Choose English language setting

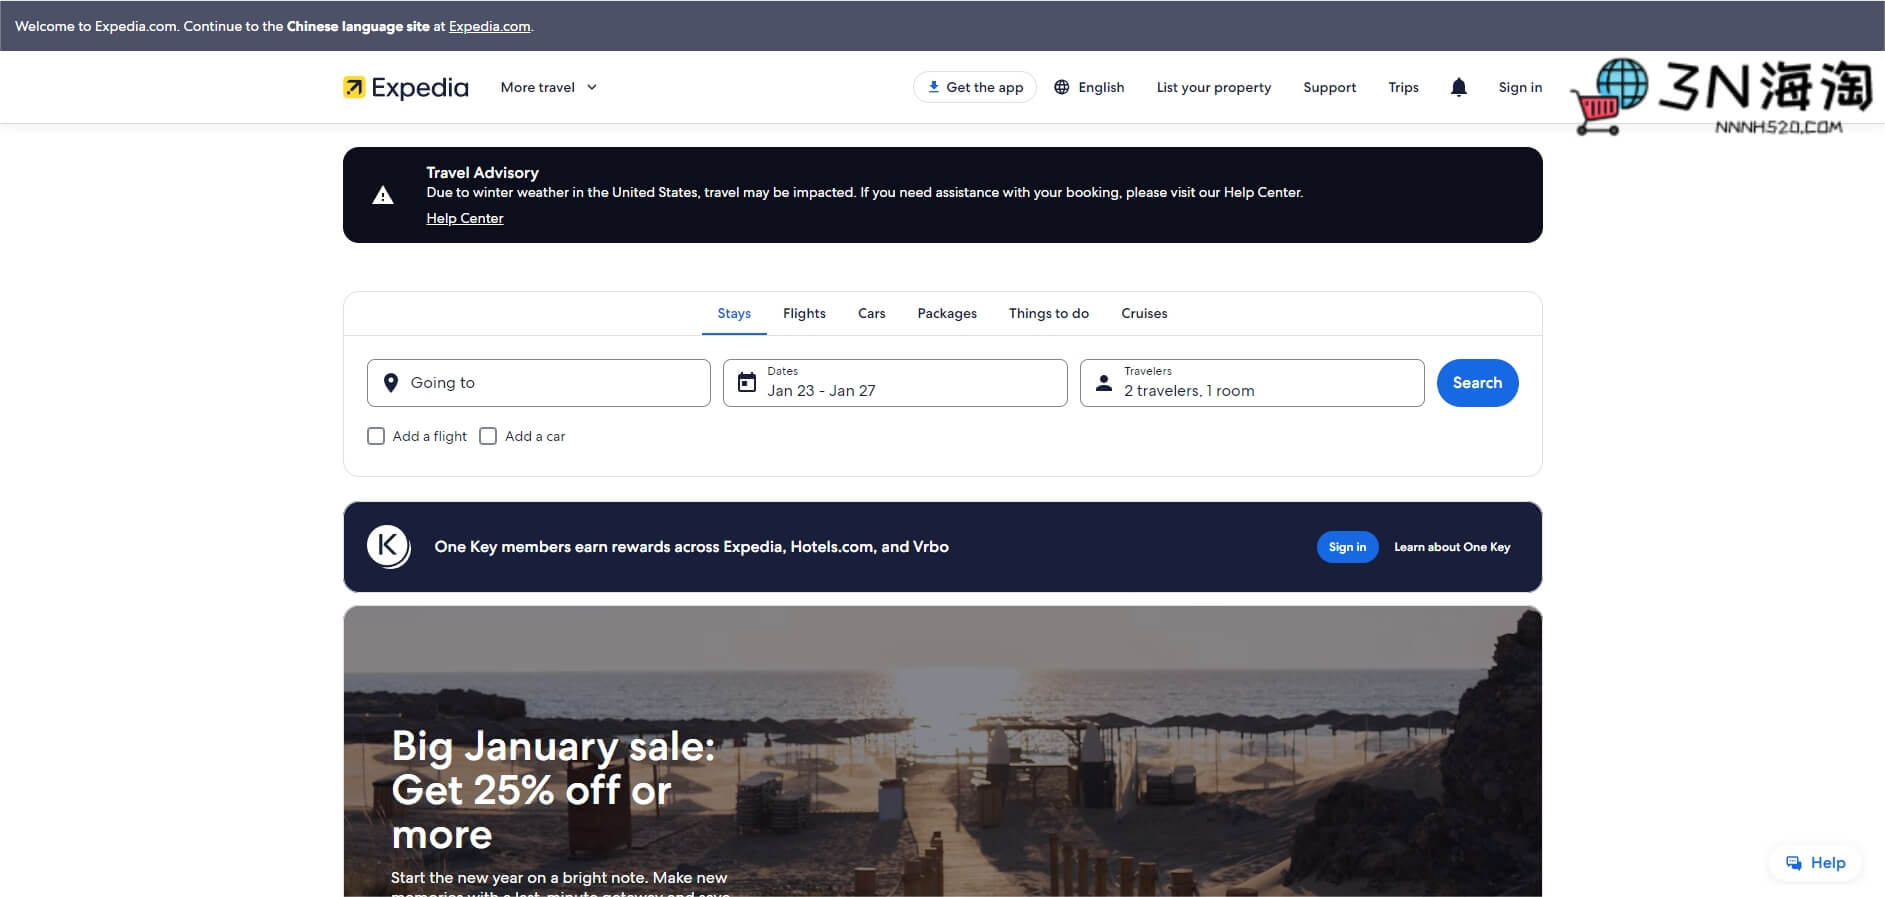click(1089, 87)
